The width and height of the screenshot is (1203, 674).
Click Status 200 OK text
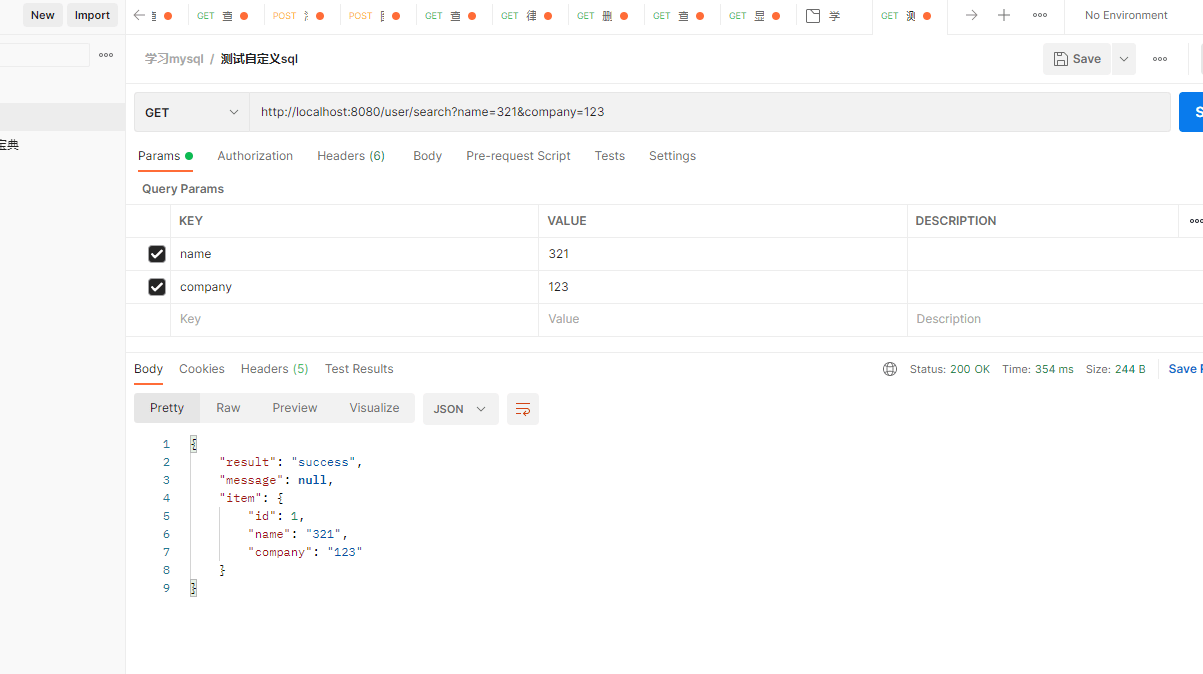point(950,369)
